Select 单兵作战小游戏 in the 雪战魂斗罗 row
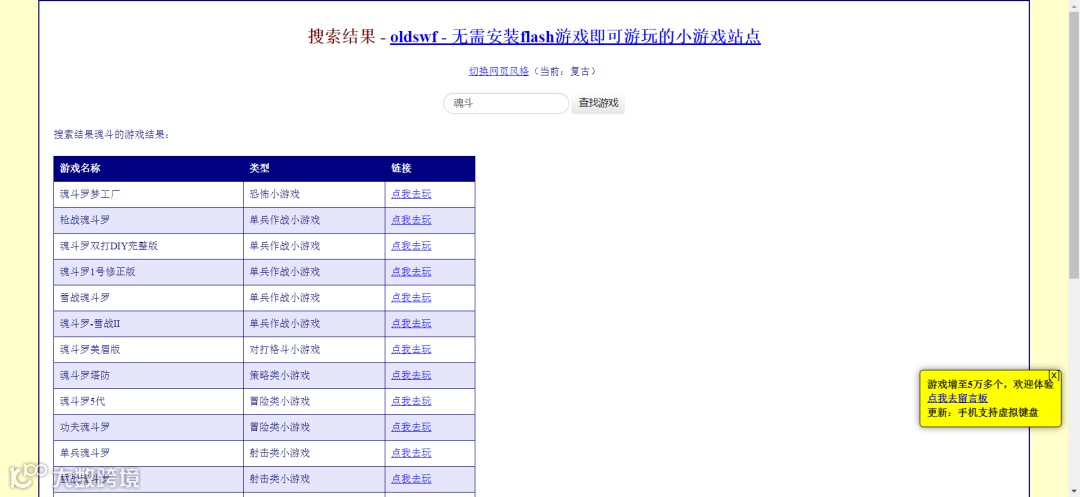This screenshot has height=497, width=1080. pyautogui.click(x=314, y=298)
